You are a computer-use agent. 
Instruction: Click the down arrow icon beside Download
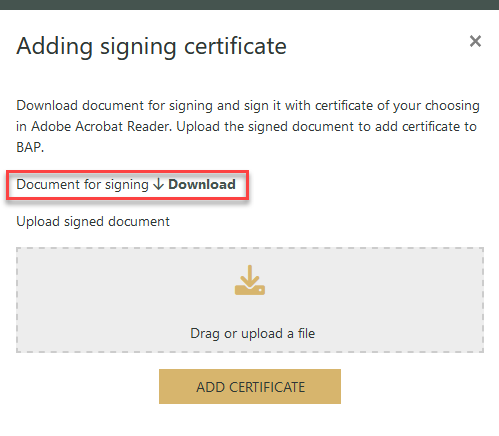(x=158, y=184)
